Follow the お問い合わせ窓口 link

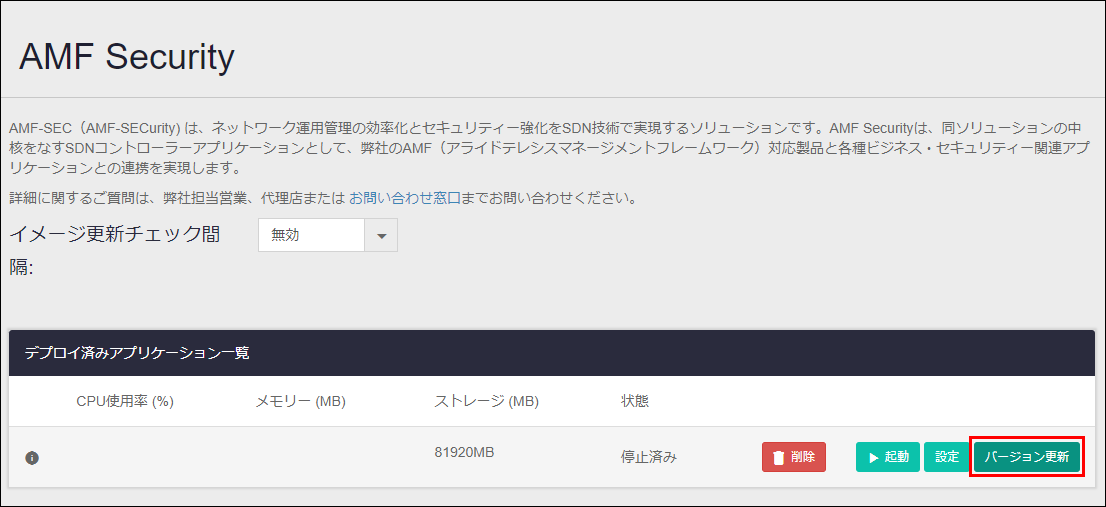click(x=405, y=198)
